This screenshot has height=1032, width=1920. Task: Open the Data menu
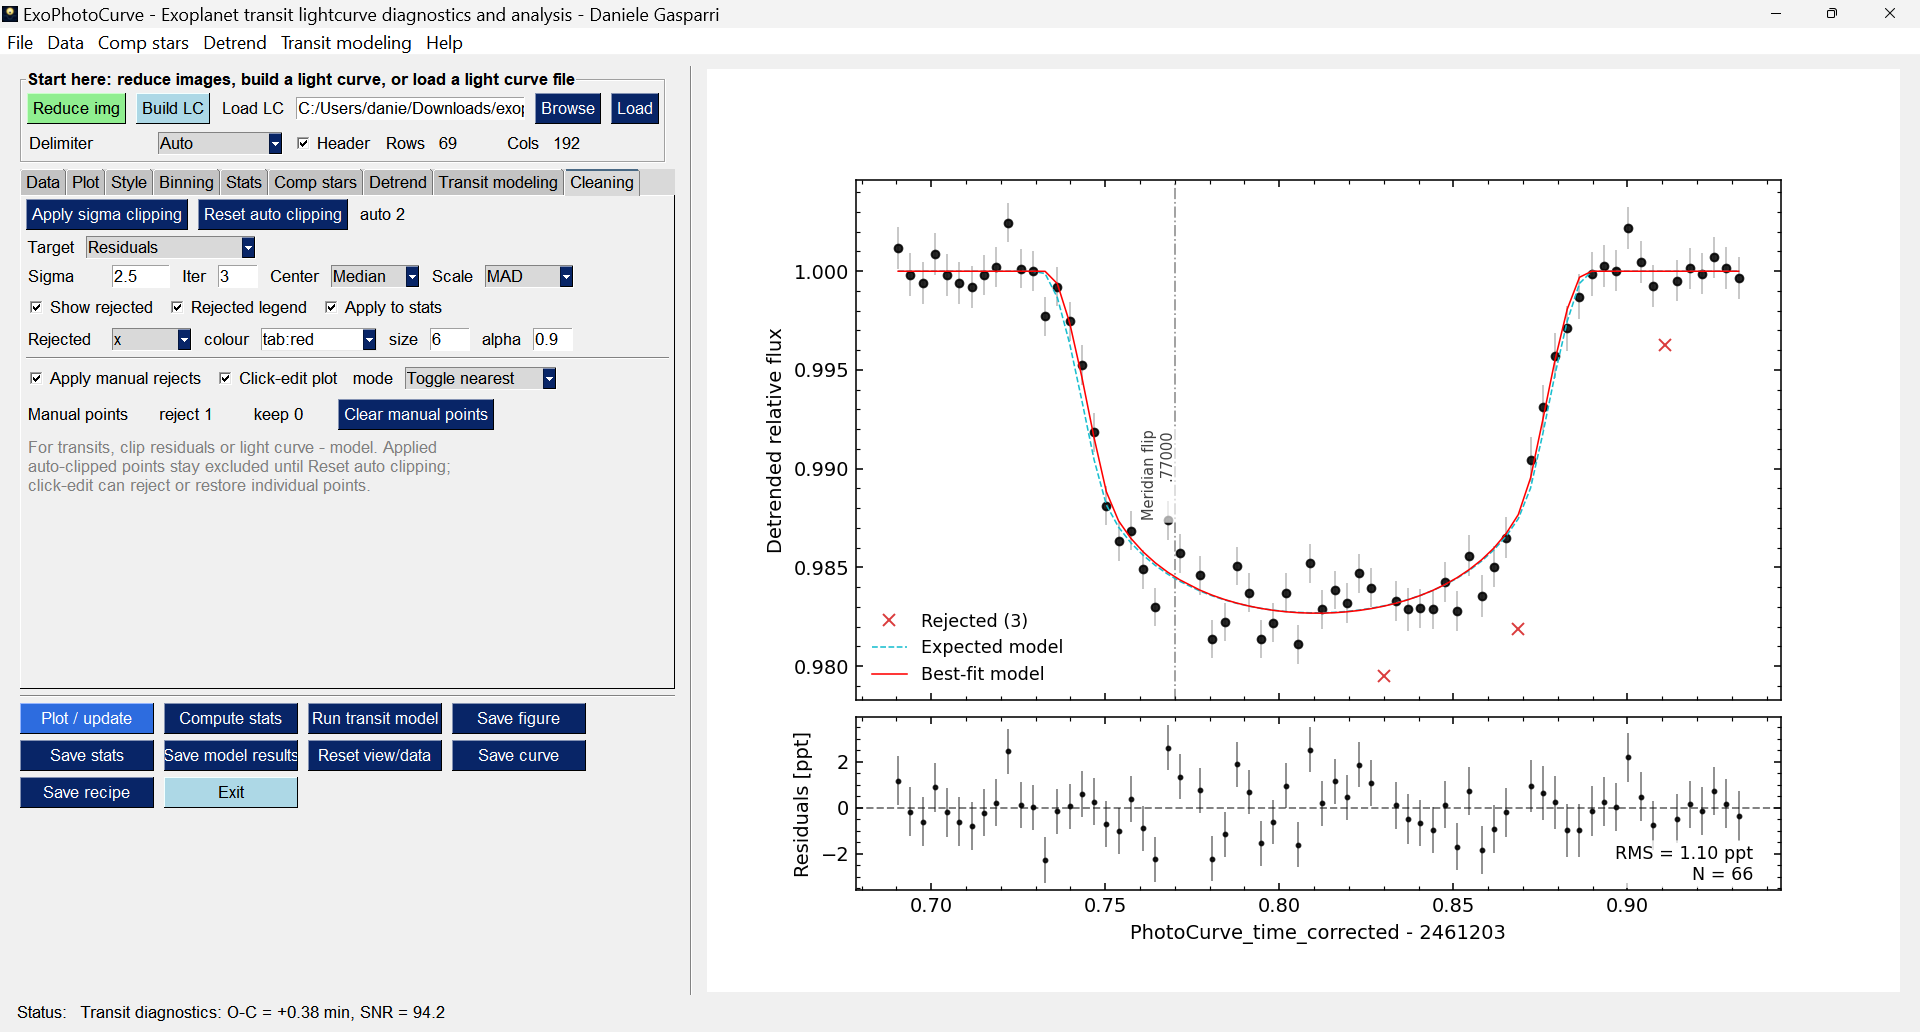pos(65,43)
